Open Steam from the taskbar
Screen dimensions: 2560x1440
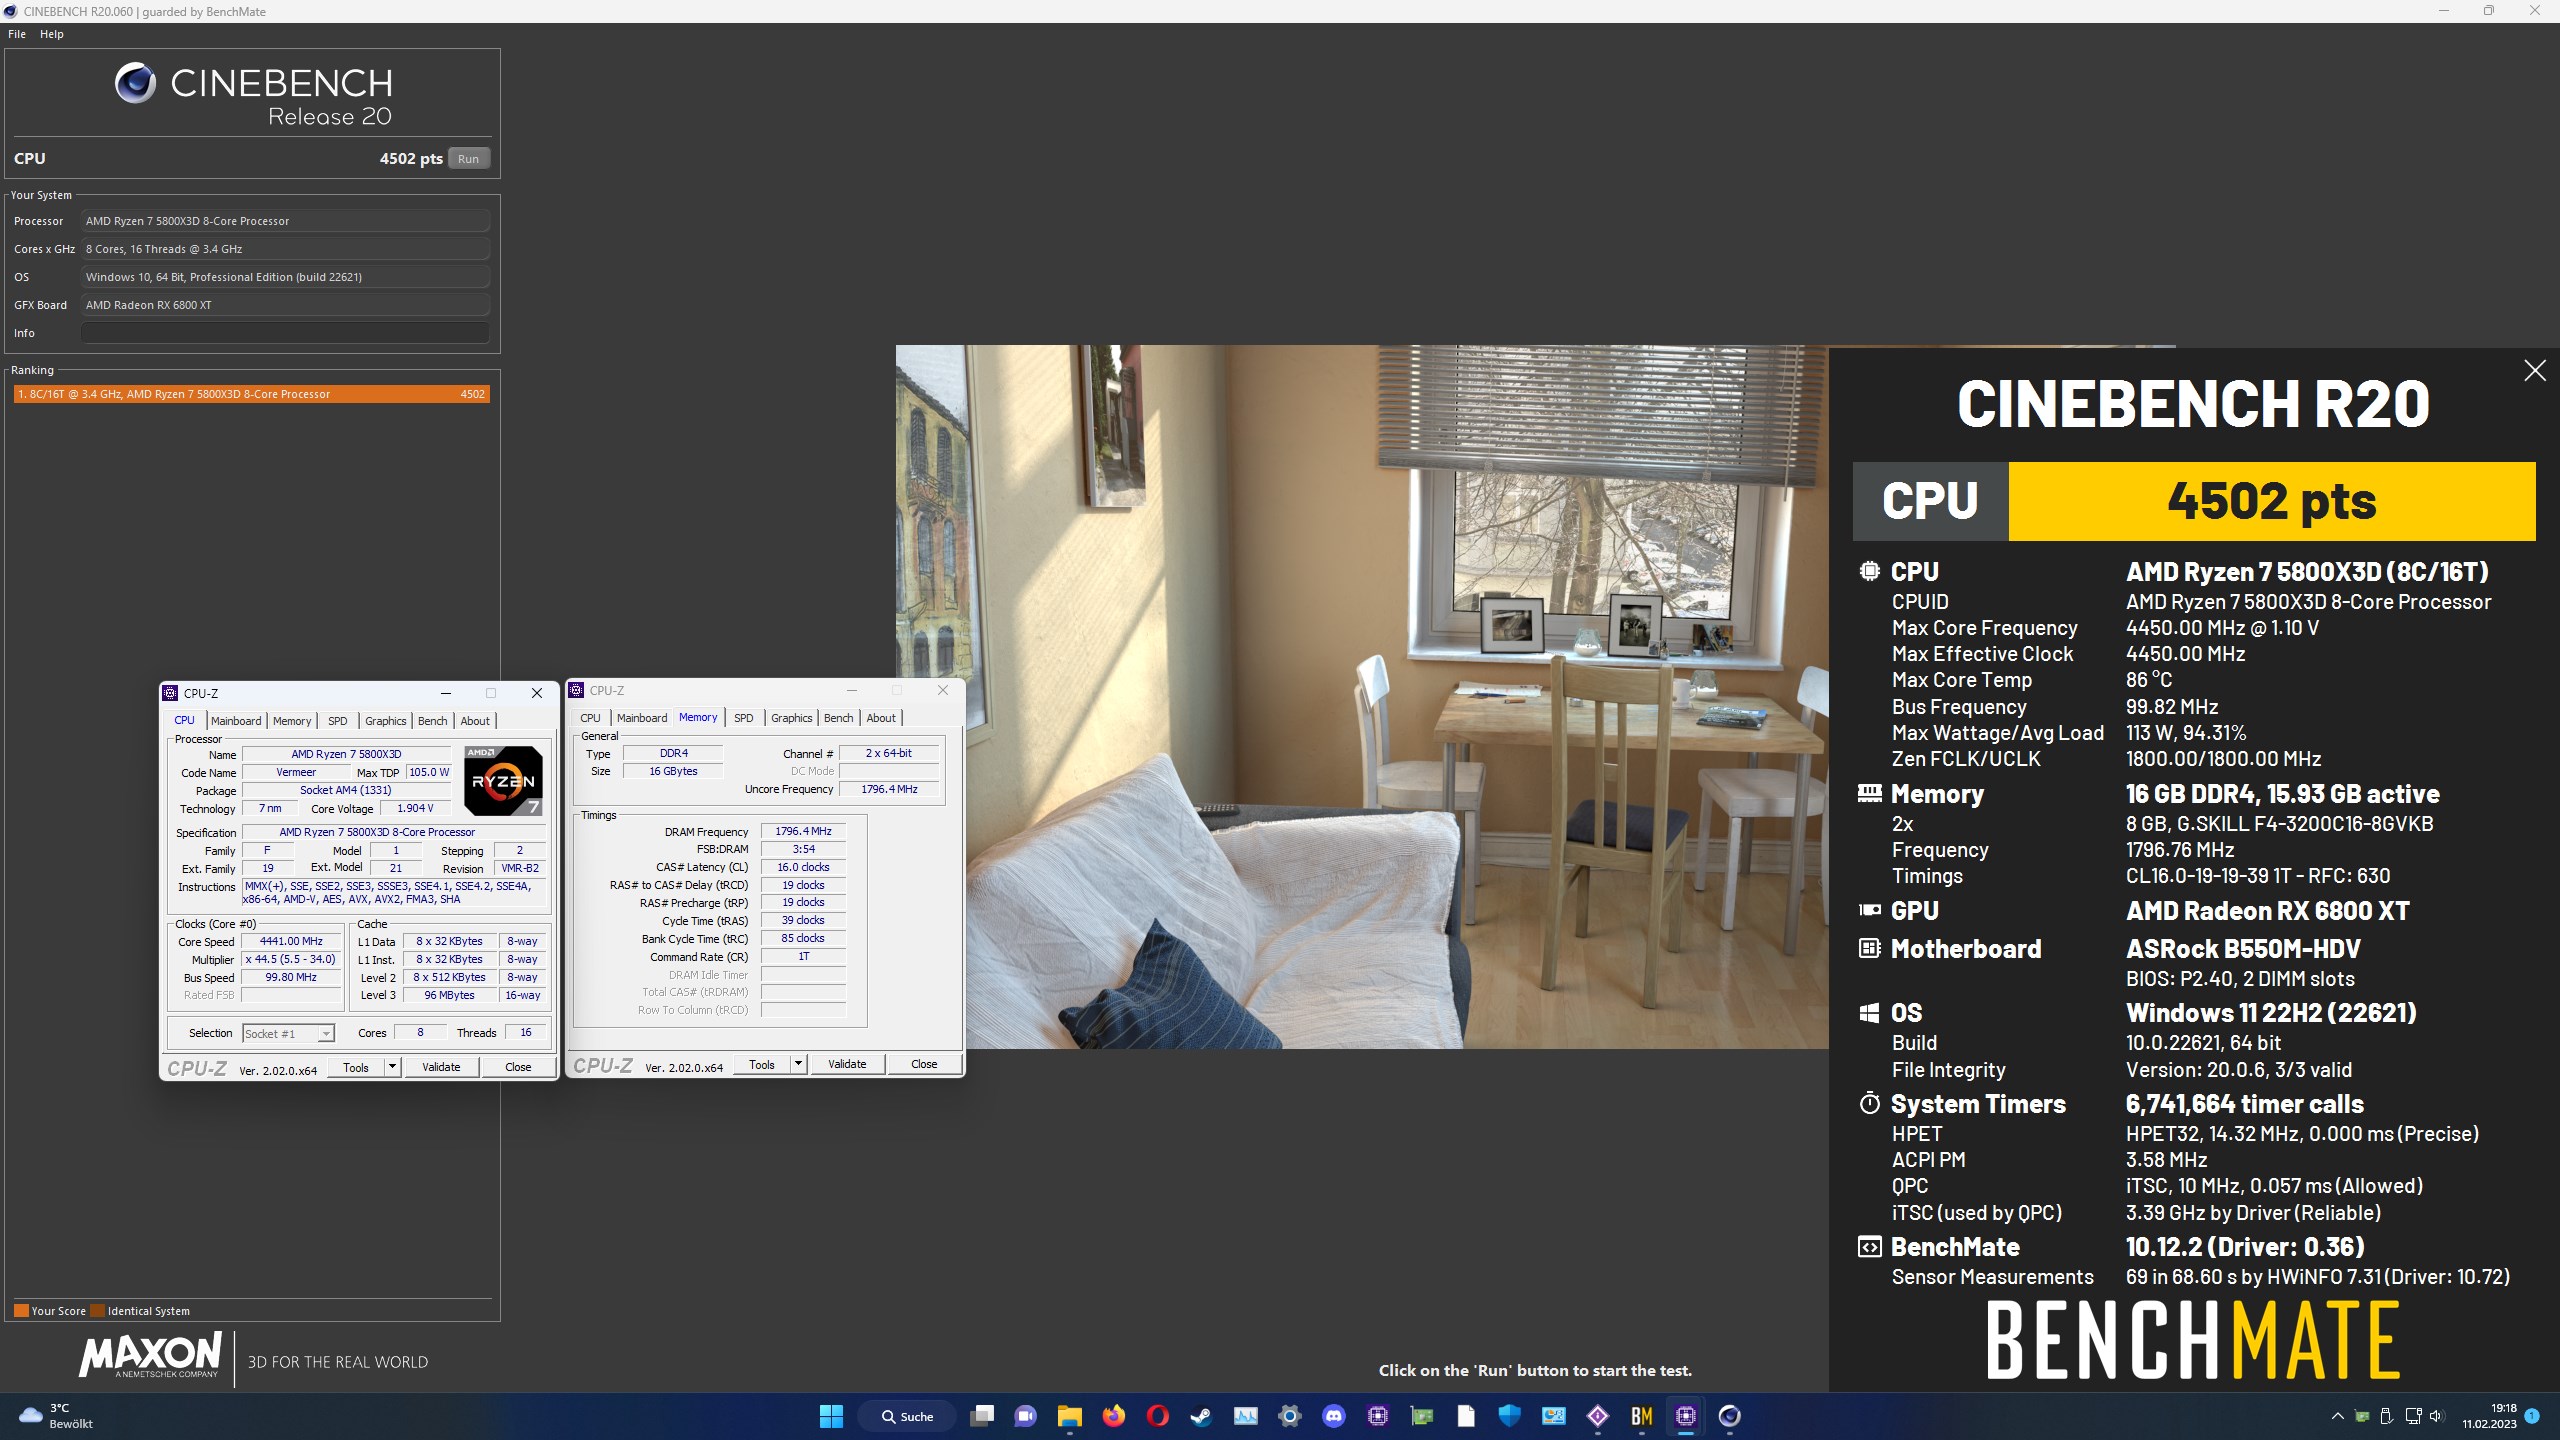tap(1202, 1416)
